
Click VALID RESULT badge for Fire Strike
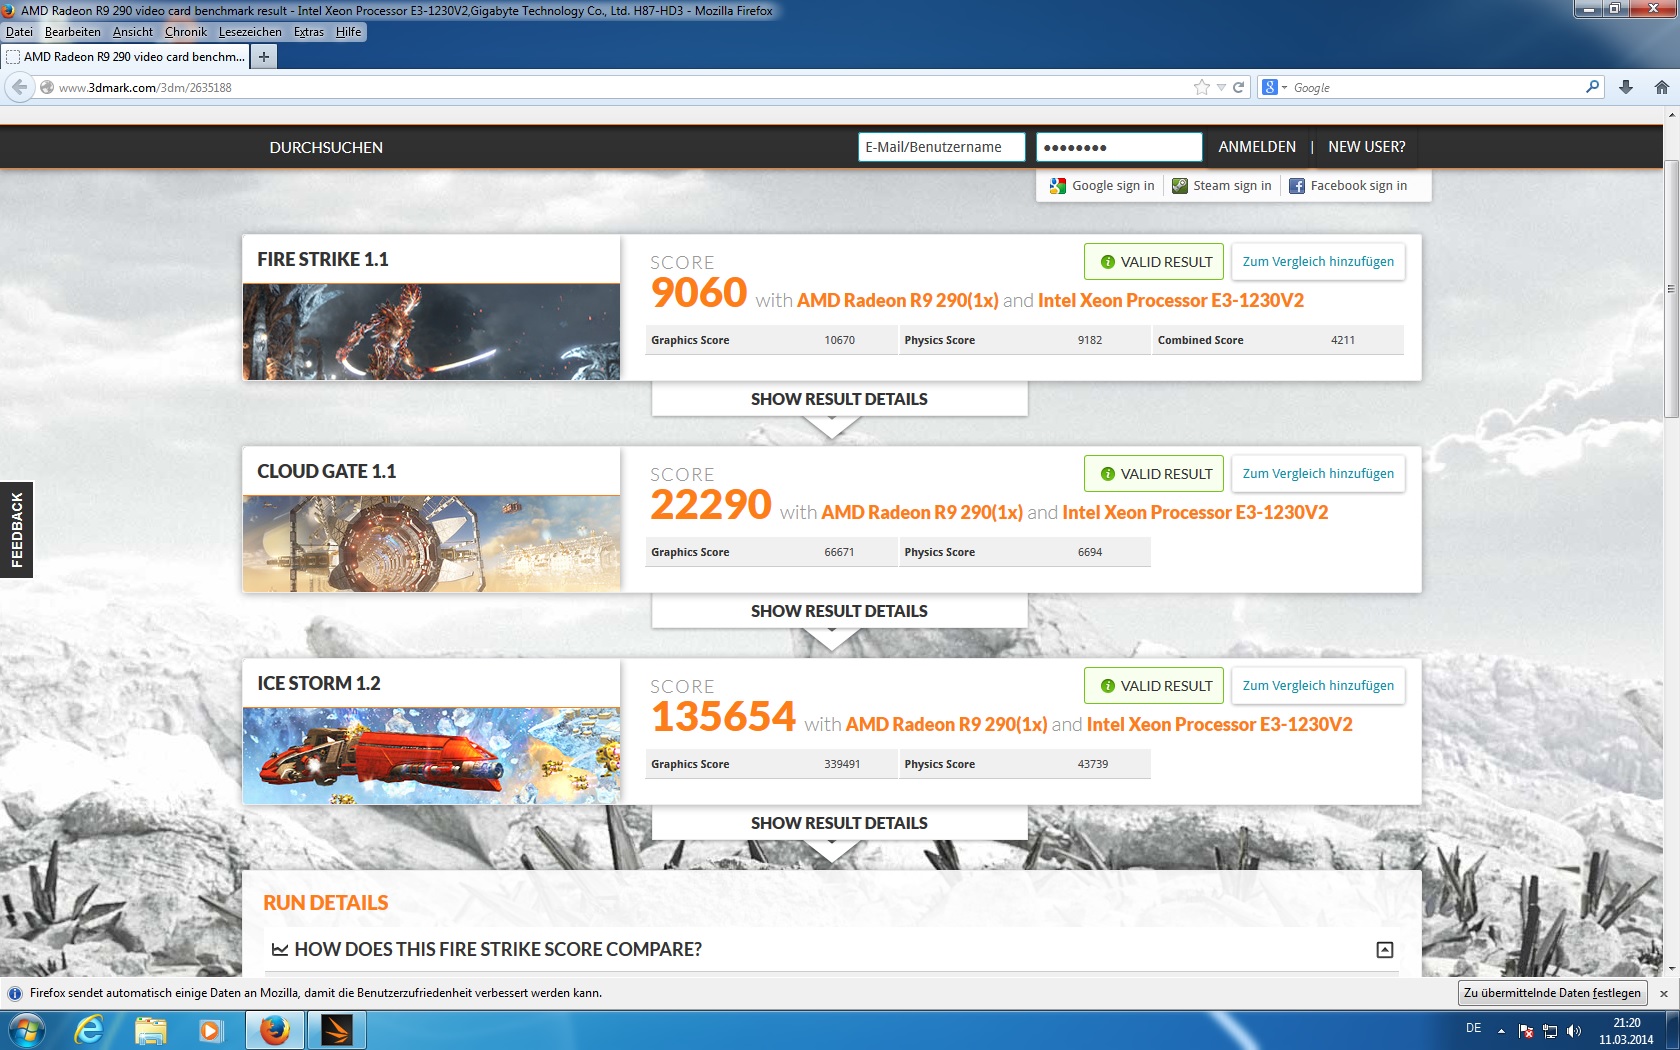point(1154,262)
